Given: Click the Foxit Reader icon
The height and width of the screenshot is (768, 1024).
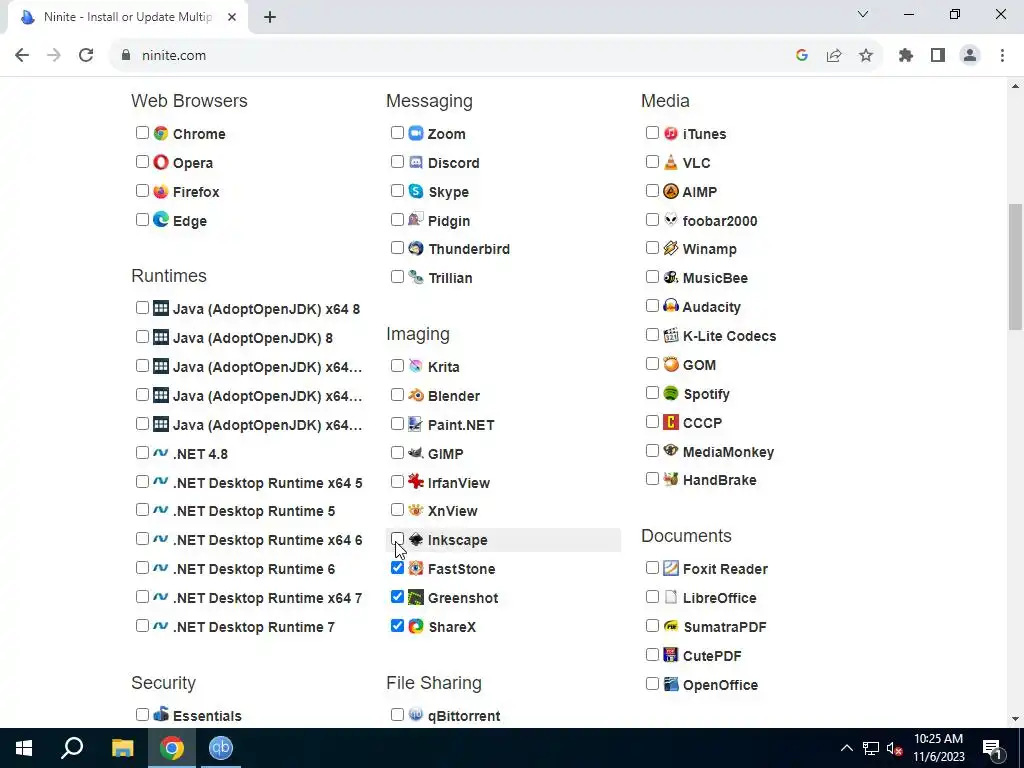Looking at the screenshot, I should point(671,568).
